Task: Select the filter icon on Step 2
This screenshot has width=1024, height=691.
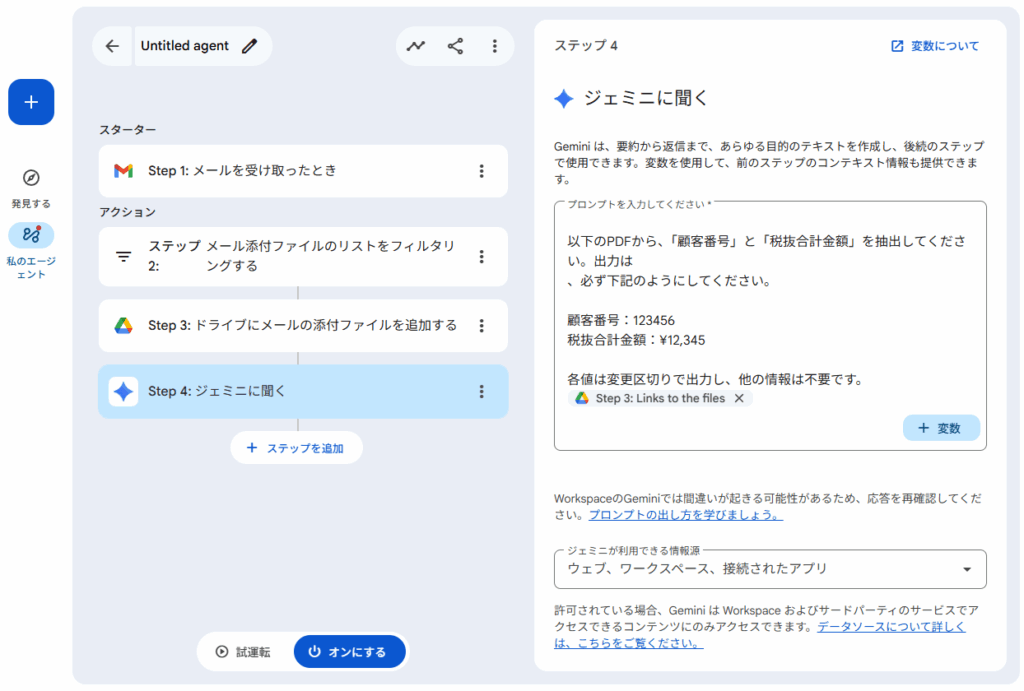Action: tap(122, 256)
